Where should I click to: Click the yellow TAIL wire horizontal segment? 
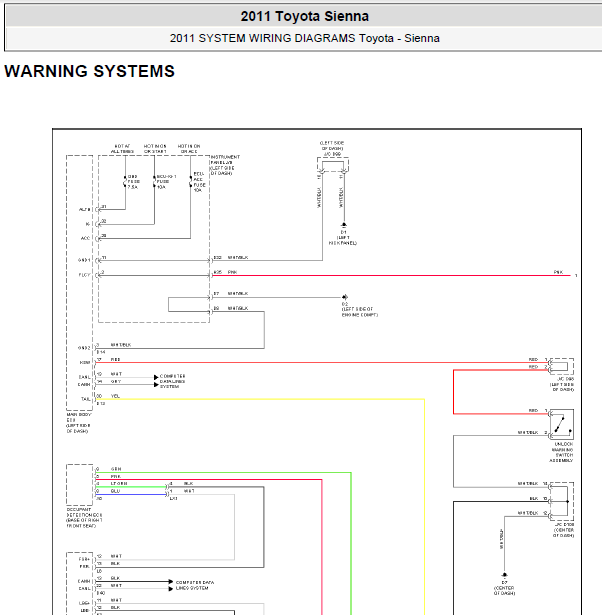pyautogui.click(x=260, y=399)
